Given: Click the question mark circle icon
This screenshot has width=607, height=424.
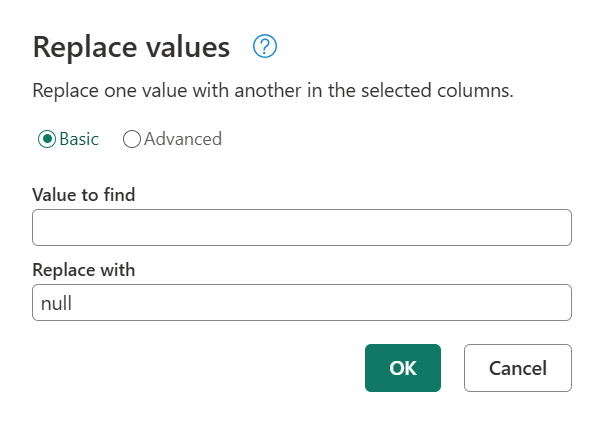Looking at the screenshot, I should click(x=265, y=46).
